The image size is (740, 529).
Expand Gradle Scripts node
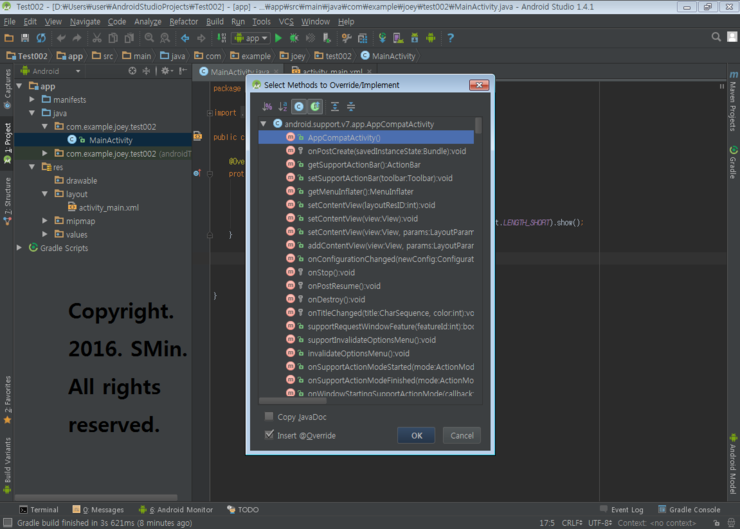point(19,248)
